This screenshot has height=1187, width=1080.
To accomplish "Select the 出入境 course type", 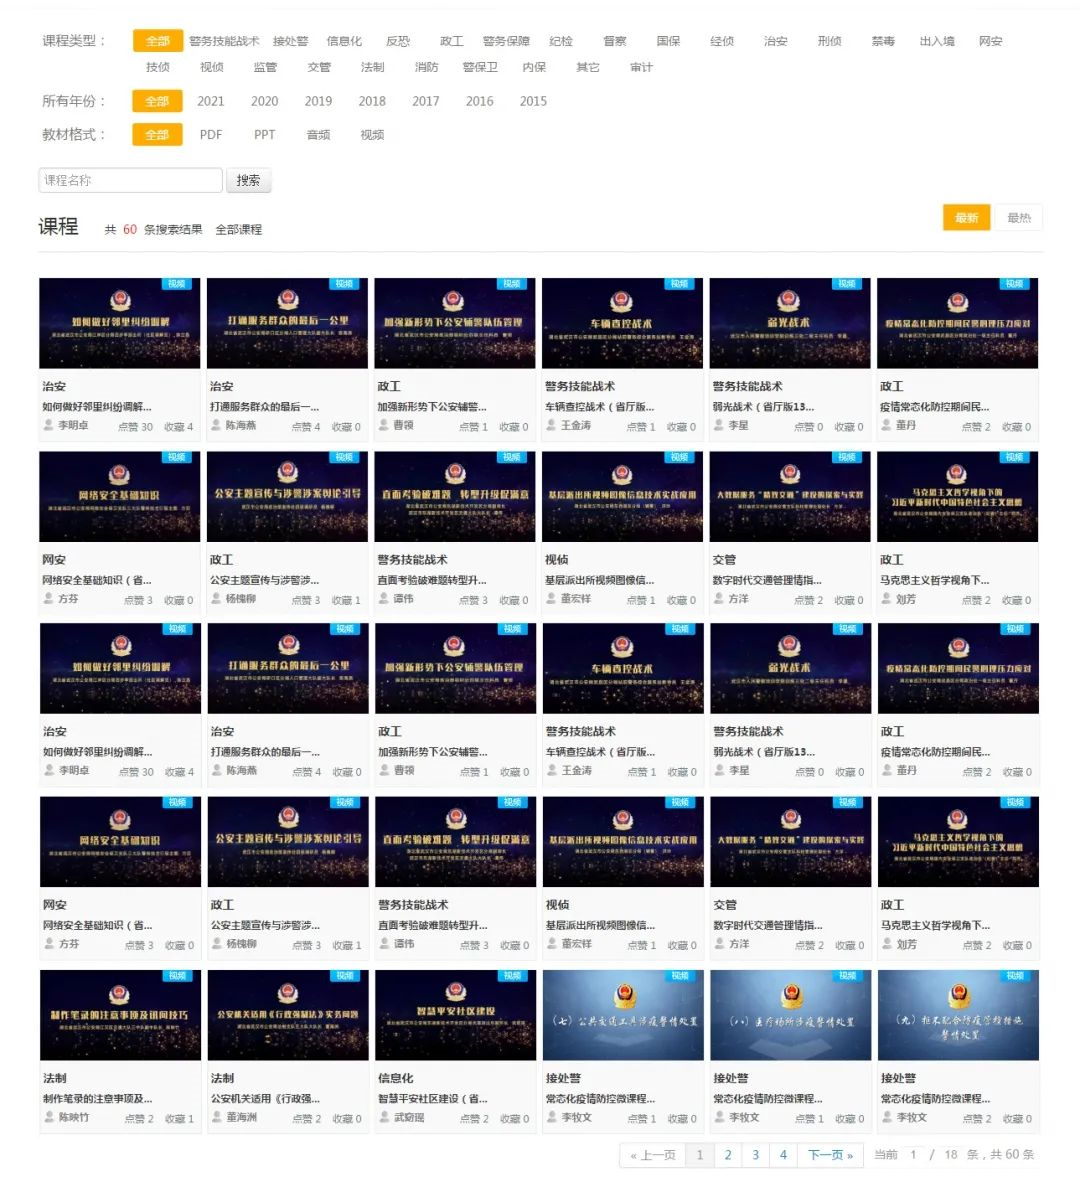I will tap(937, 41).
